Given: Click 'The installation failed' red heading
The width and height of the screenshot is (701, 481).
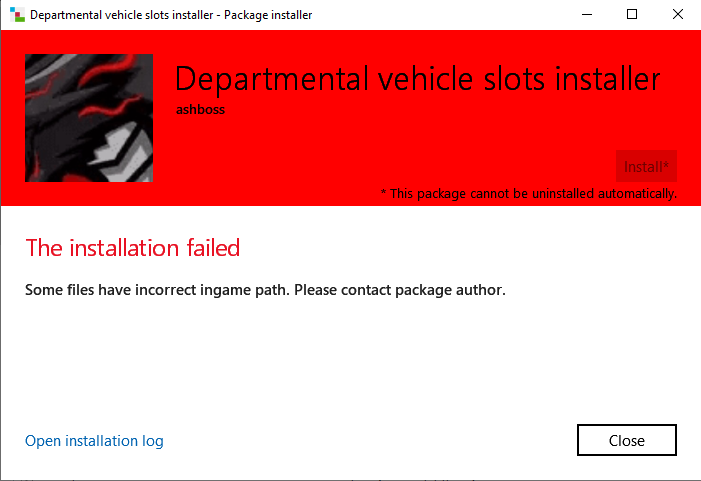Looking at the screenshot, I should tap(133, 247).
